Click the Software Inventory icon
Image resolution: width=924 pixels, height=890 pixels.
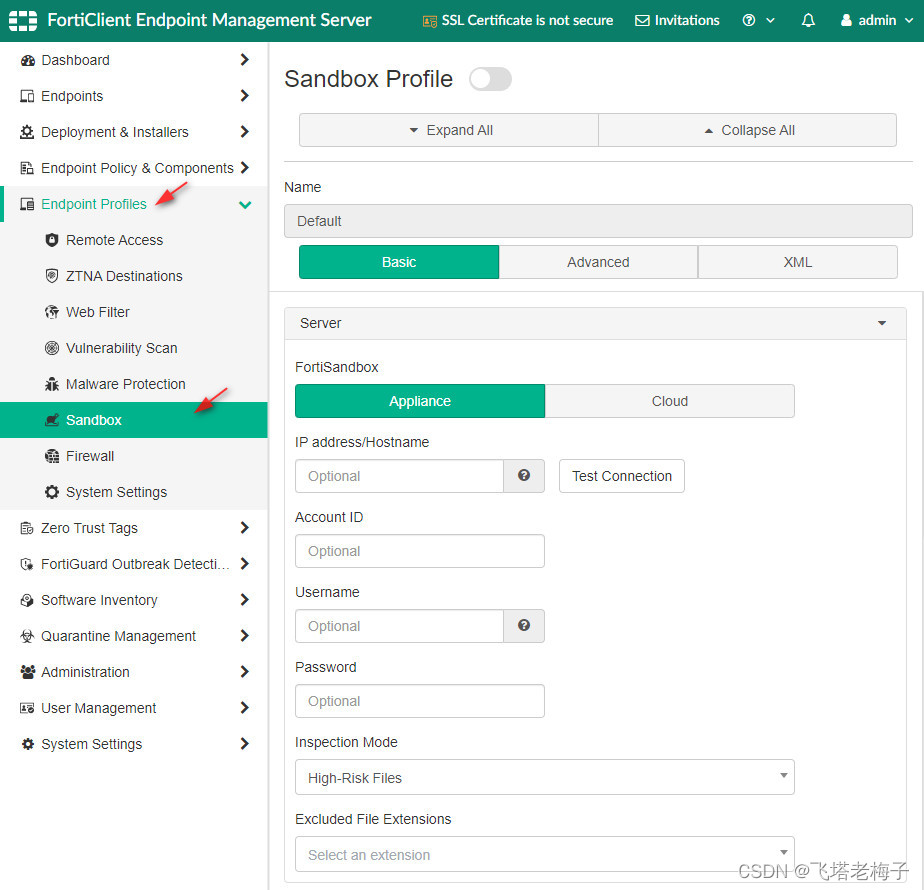27,600
